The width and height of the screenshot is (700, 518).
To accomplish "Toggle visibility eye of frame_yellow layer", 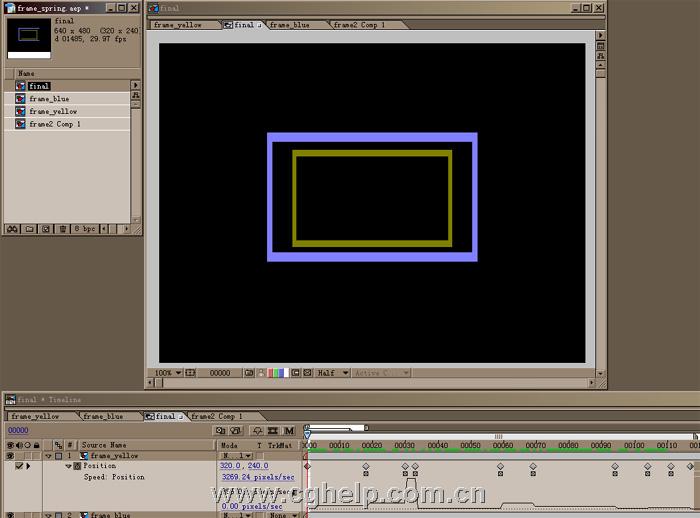I will pyautogui.click(x=10, y=456).
